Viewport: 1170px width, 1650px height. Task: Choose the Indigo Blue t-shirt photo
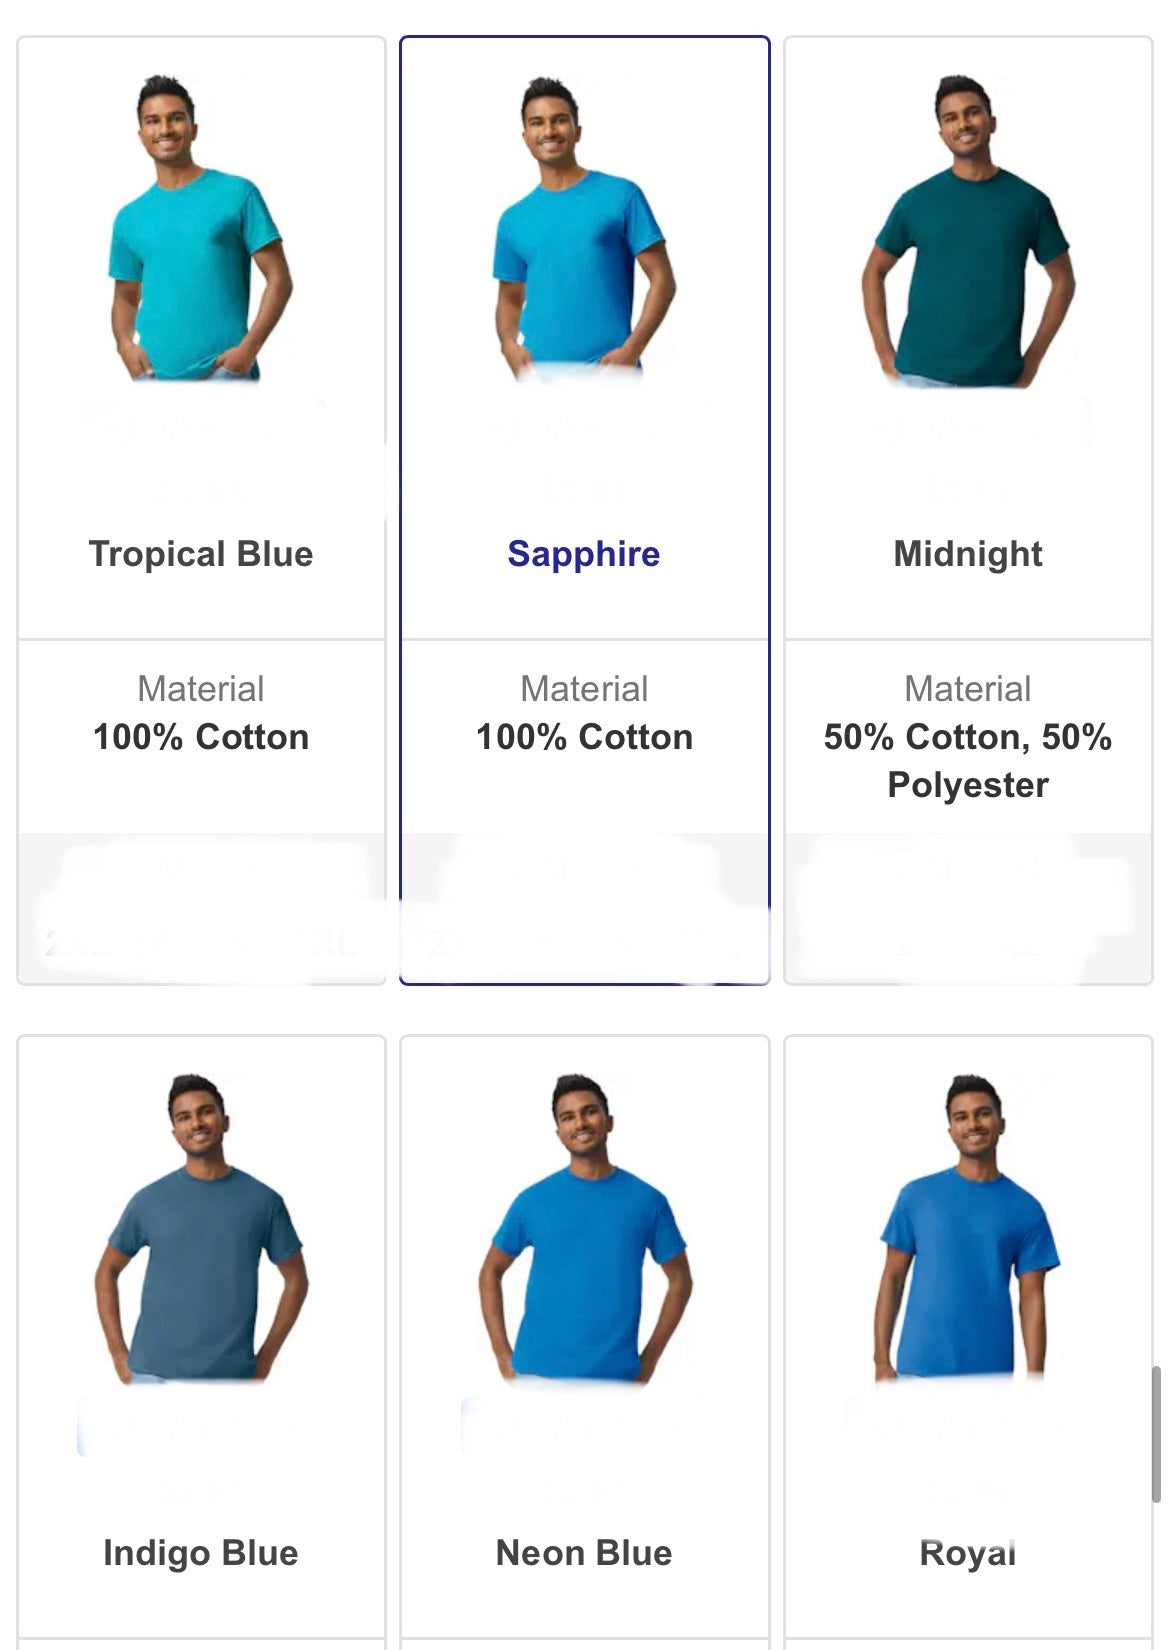point(200,1228)
